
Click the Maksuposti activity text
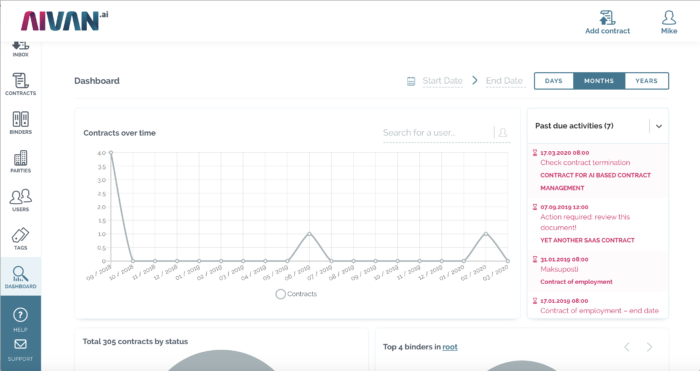(559, 269)
